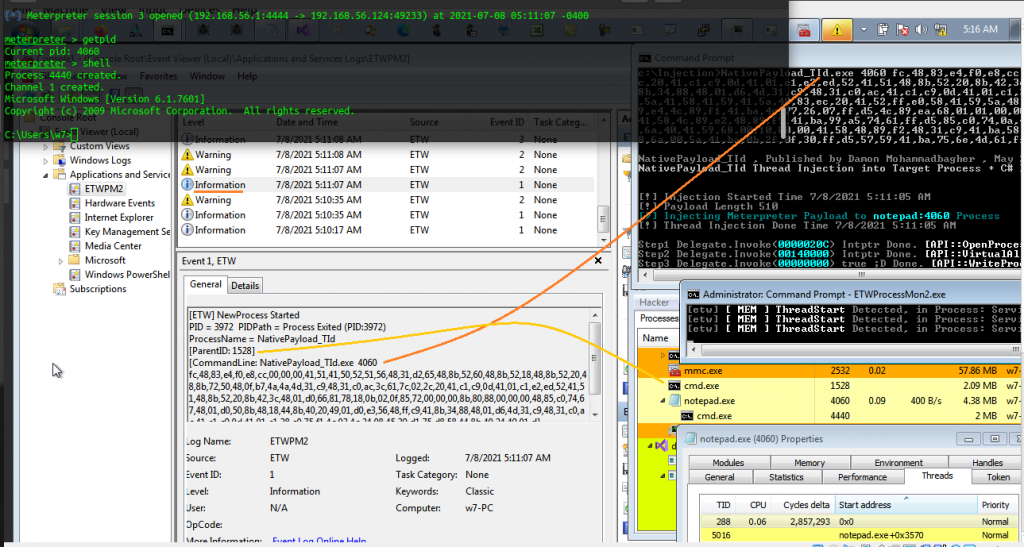1024x547 pixels.
Task: Select the underlined Information event at 5:11:07
Action: [x=219, y=185]
